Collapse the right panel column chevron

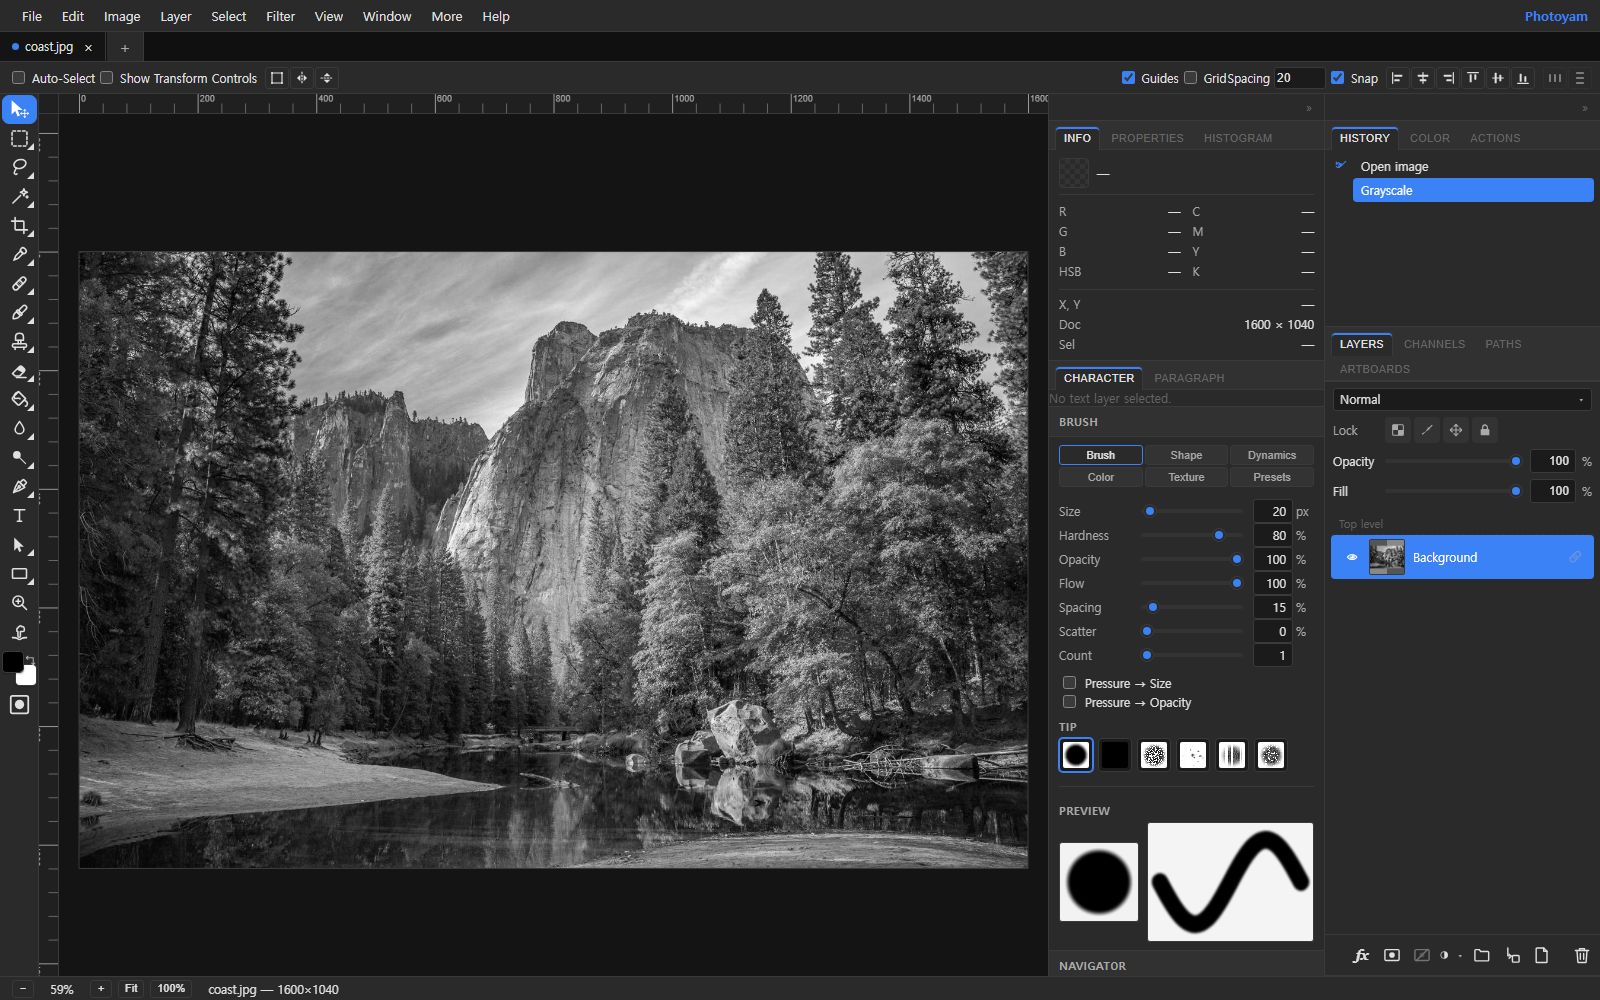tap(1584, 108)
